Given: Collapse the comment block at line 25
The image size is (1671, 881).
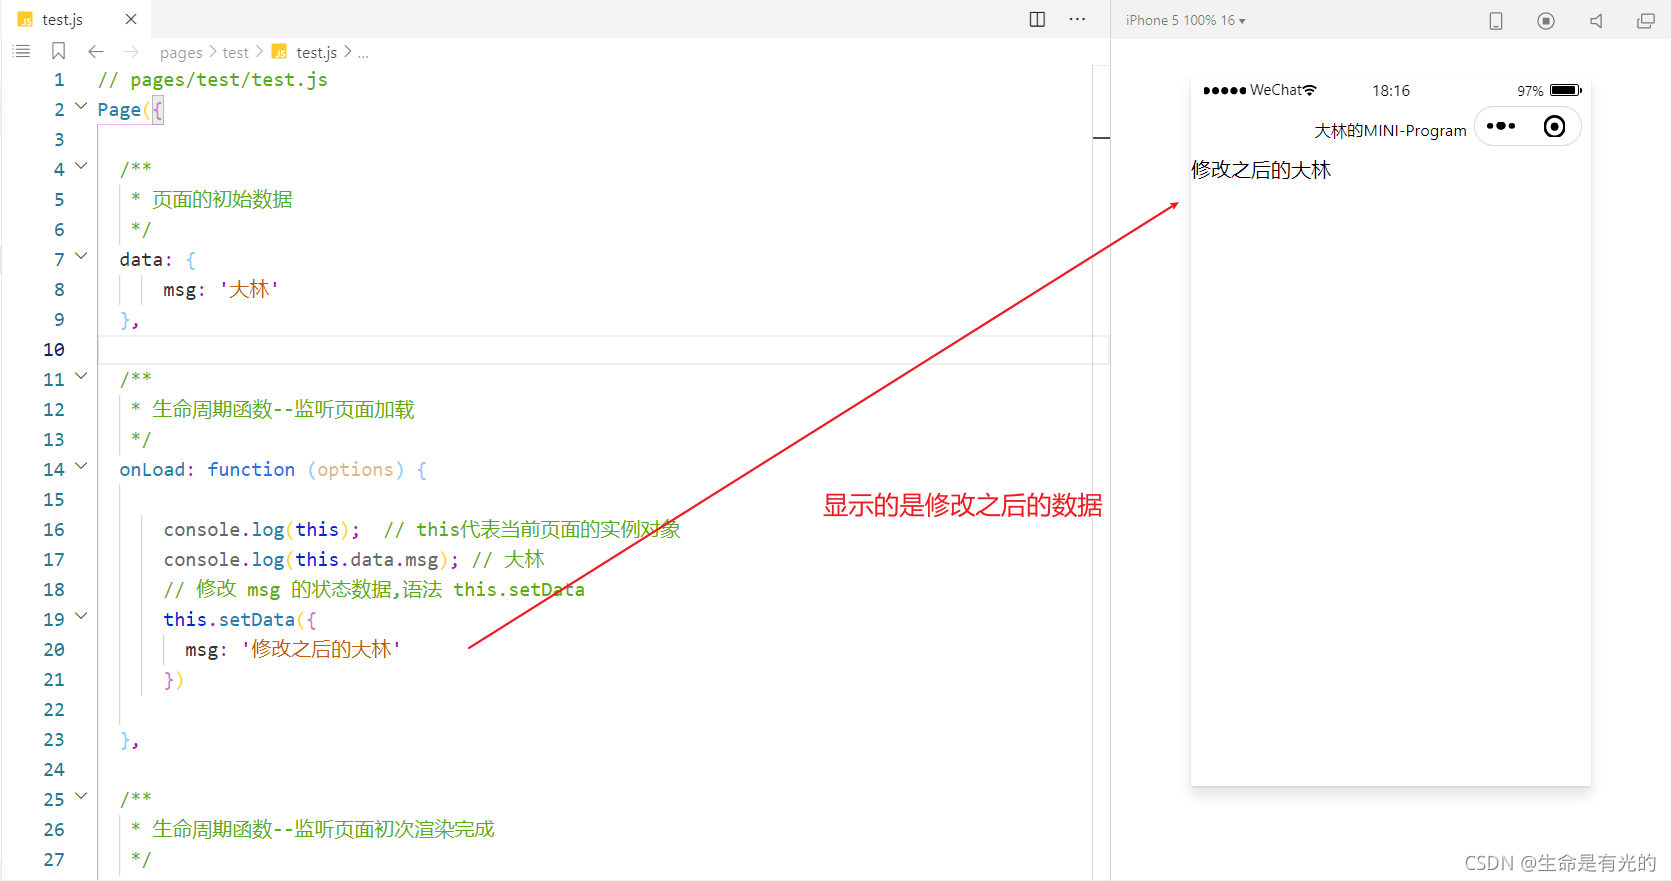Looking at the screenshot, I should (x=81, y=796).
